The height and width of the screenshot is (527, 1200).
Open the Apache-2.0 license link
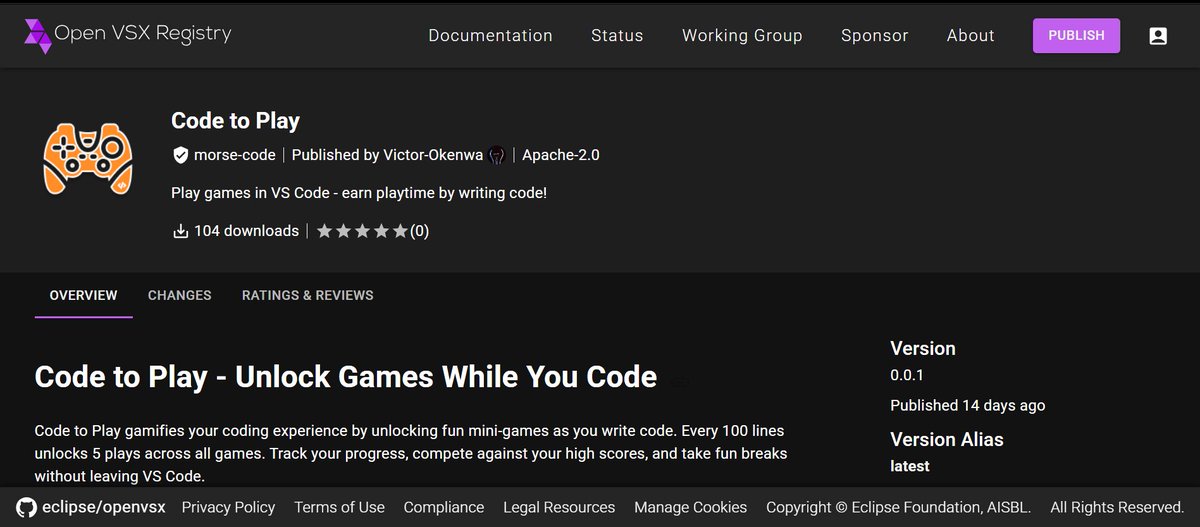[561, 155]
